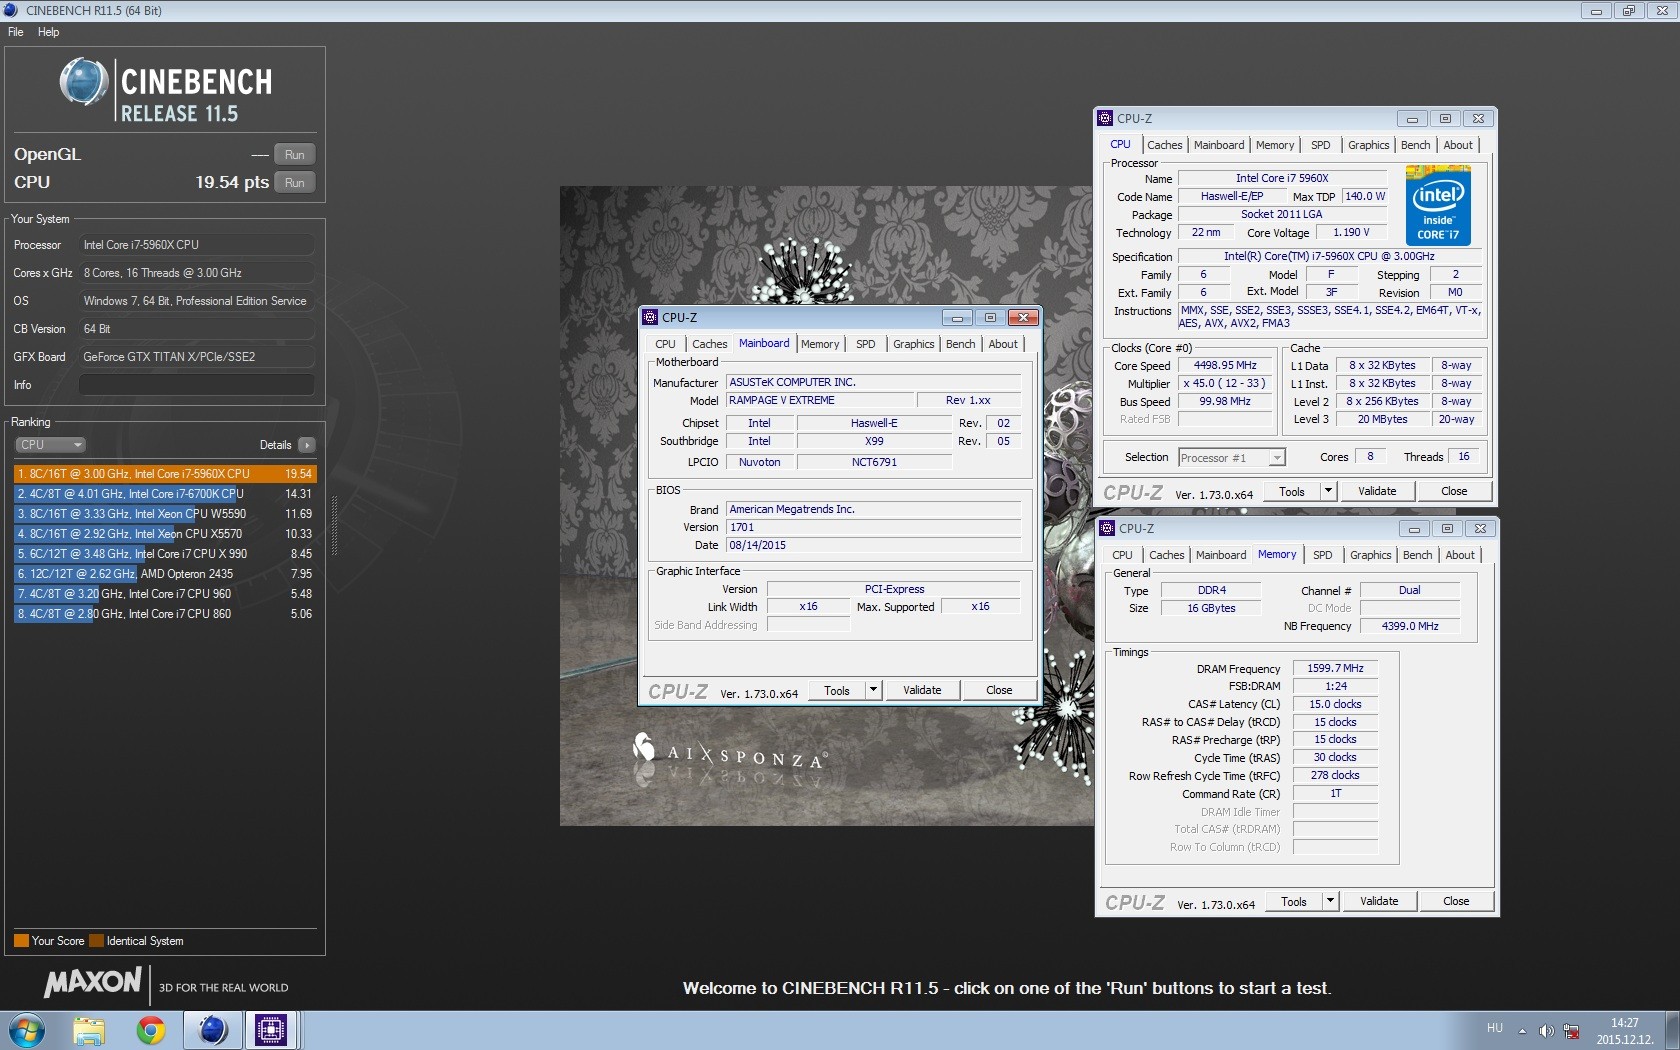1680x1050 pixels.
Task: Expand Tools dropdown arrow in top CPU-Z processor window
Action: pyautogui.click(x=1328, y=491)
